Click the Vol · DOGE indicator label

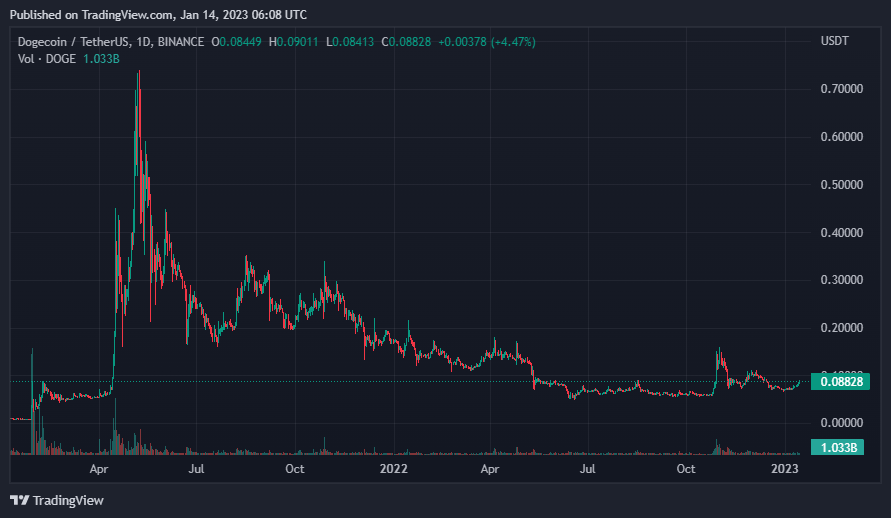tap(47, 59)
